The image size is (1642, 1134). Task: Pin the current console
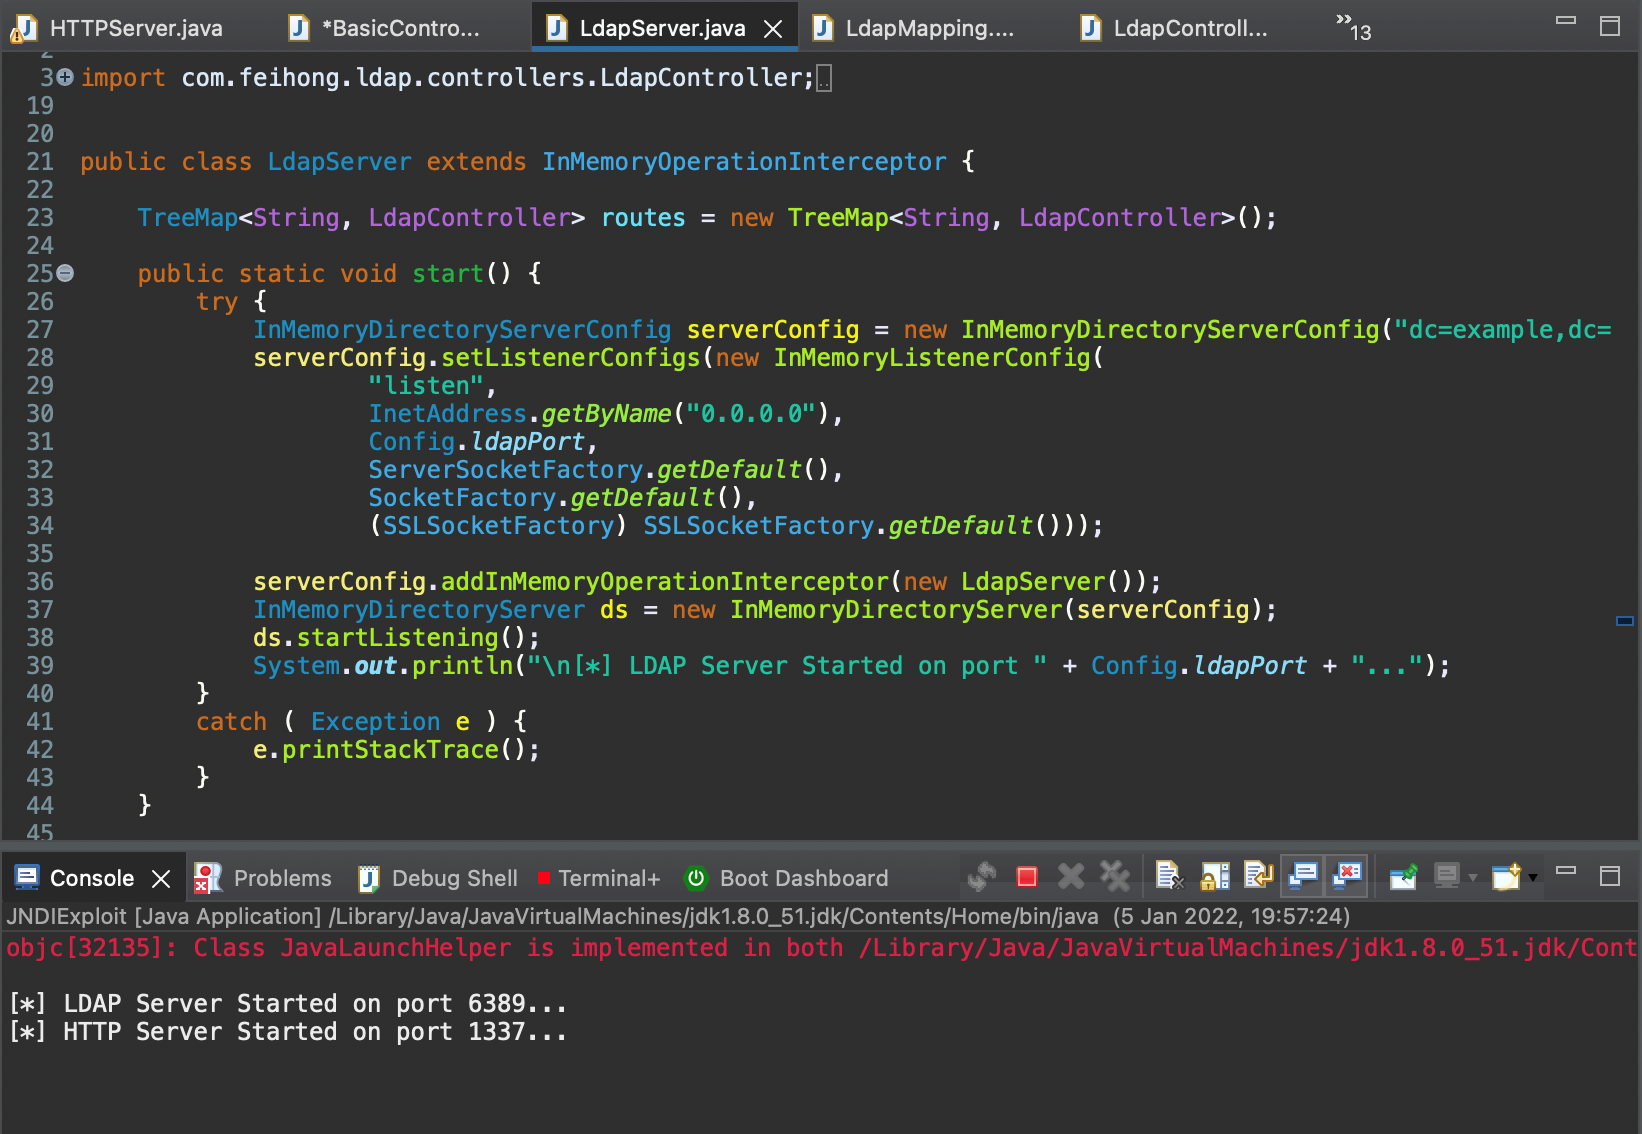(1403, 877)
